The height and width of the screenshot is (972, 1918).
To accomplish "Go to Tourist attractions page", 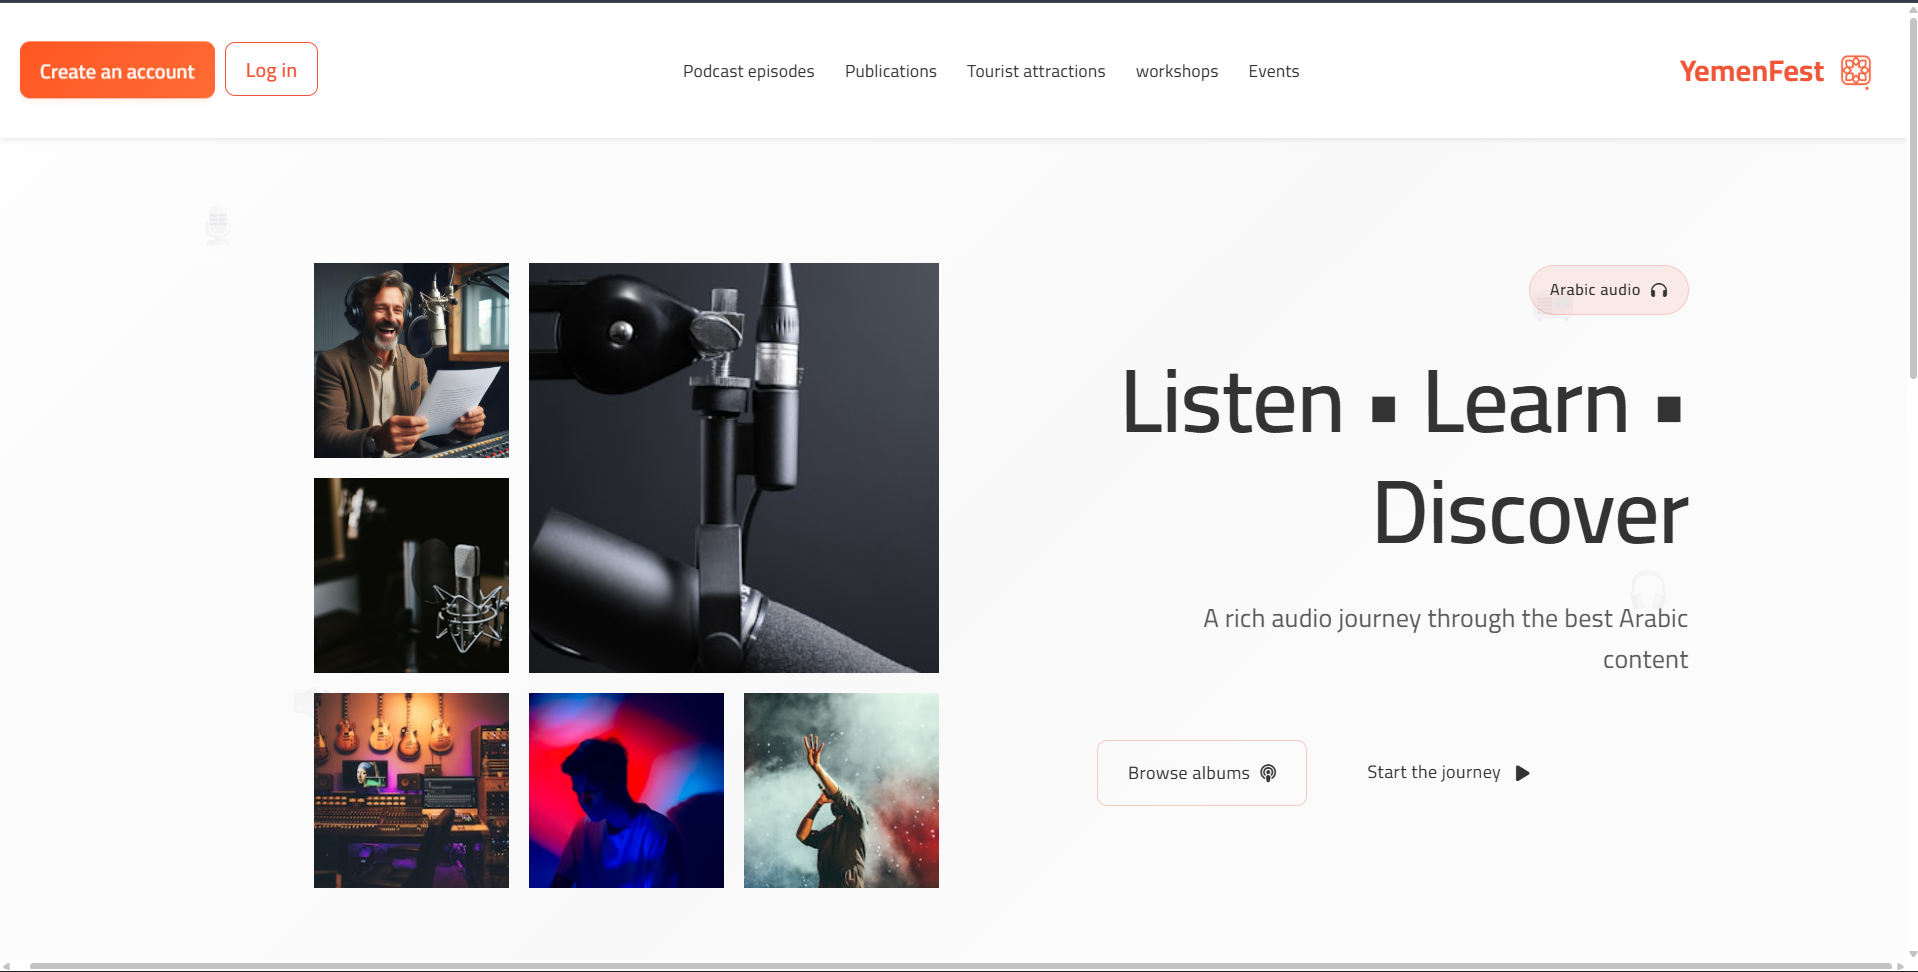I will click(x=1036, y=71).
